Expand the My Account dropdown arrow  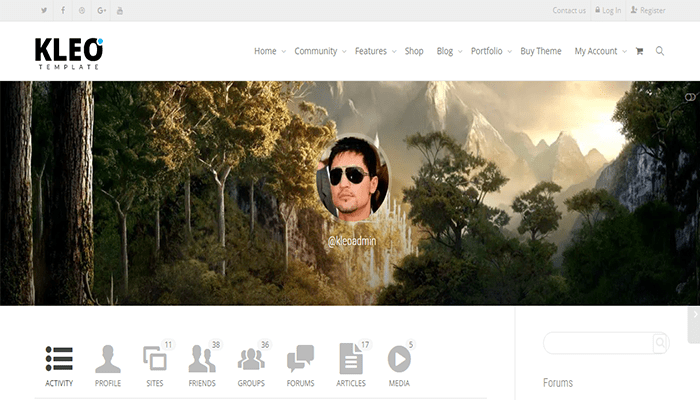(625, 52)
